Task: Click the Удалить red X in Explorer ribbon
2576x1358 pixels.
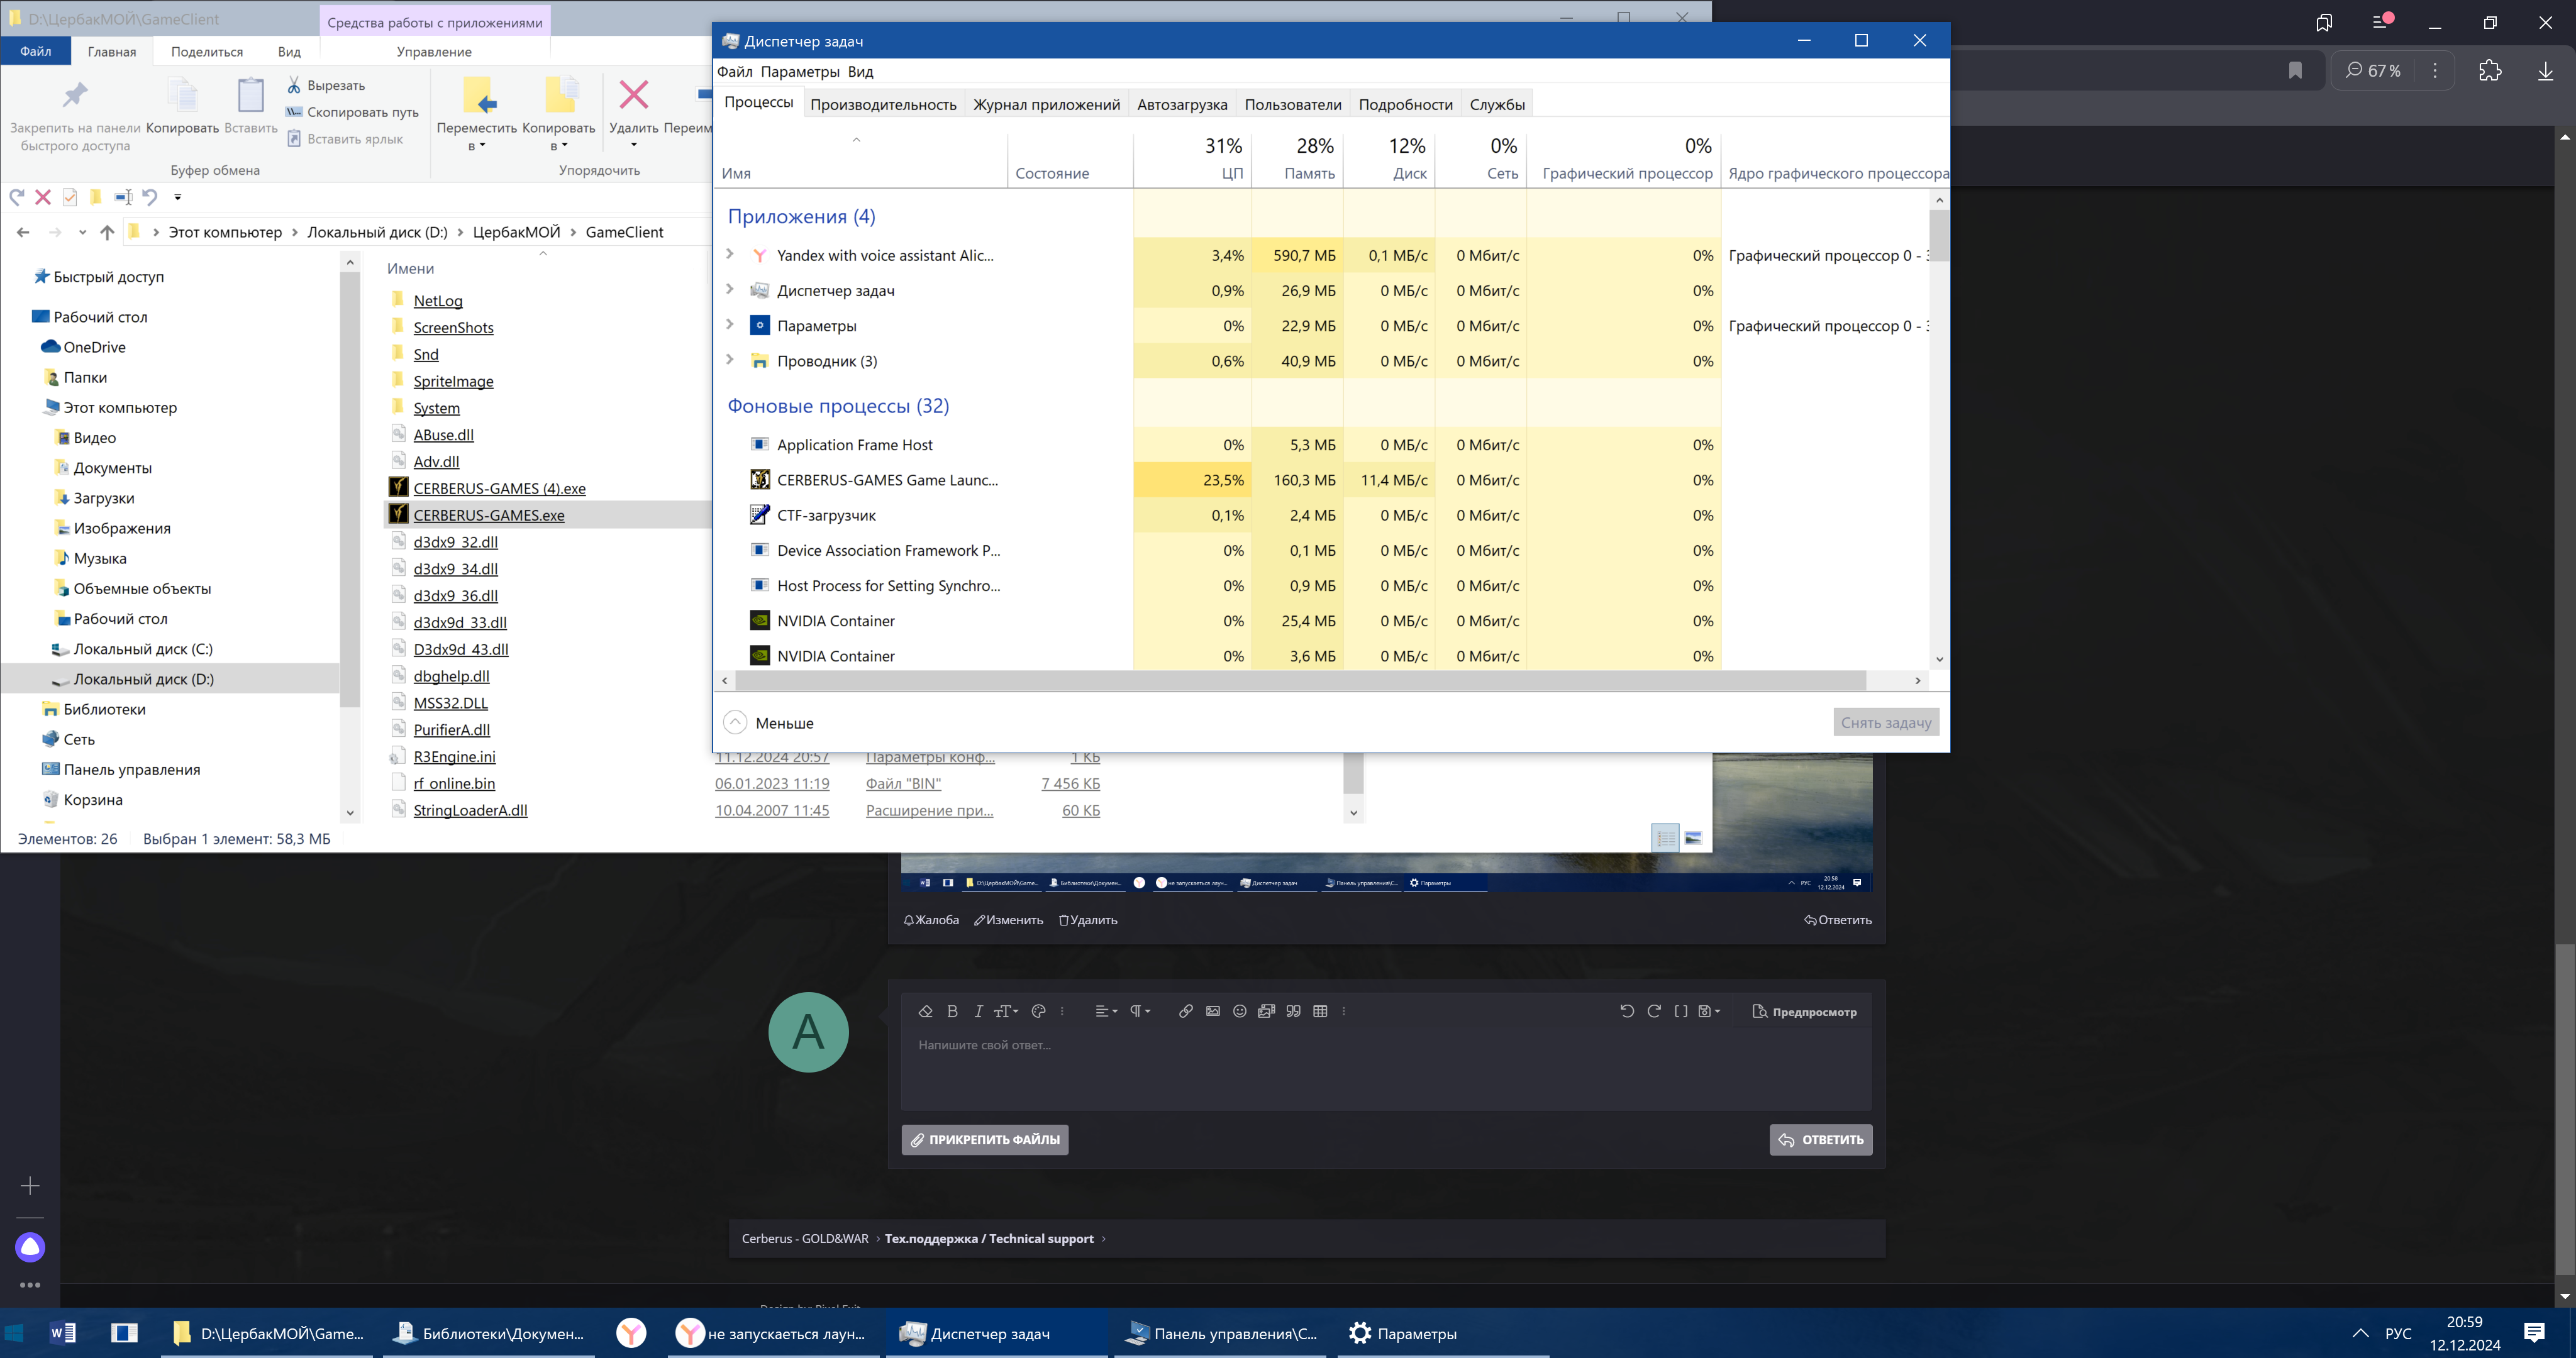Action: click(x=634, y=95)
